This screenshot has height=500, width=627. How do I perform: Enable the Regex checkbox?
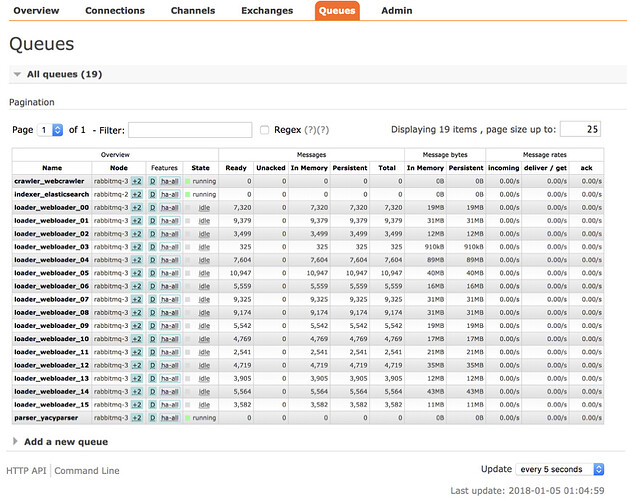click(x=264, y=130)
